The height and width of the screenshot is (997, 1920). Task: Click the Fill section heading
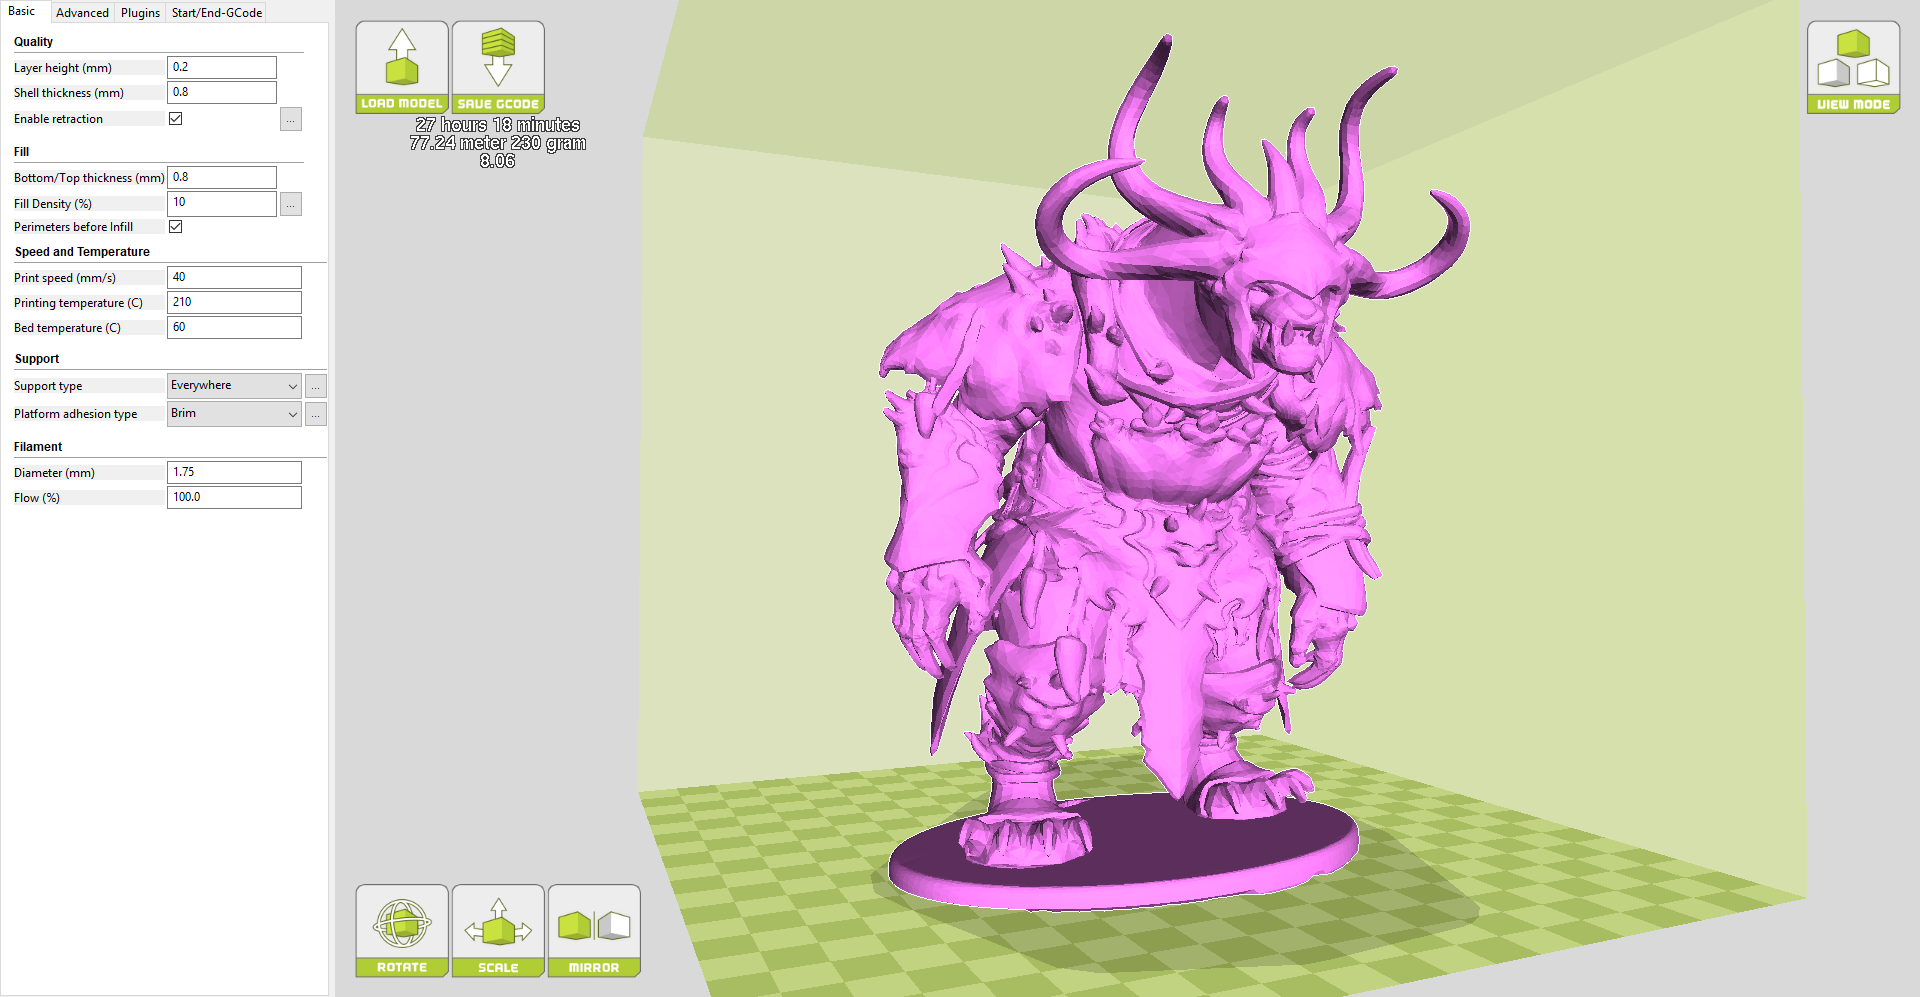click(x=21, y=152)
